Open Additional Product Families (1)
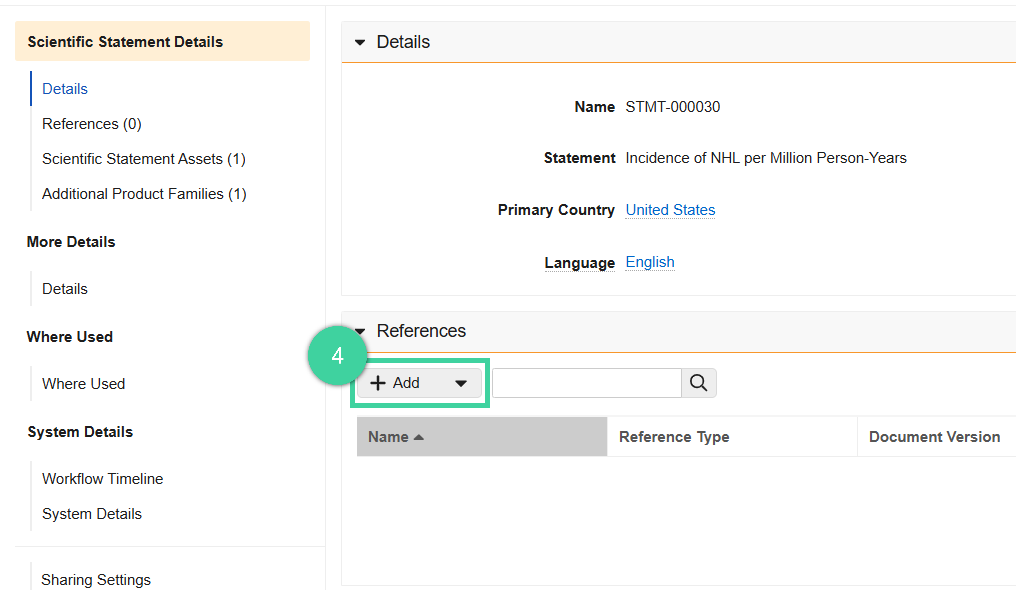The height and width of the screenshot is (590, 1016). 143,193
